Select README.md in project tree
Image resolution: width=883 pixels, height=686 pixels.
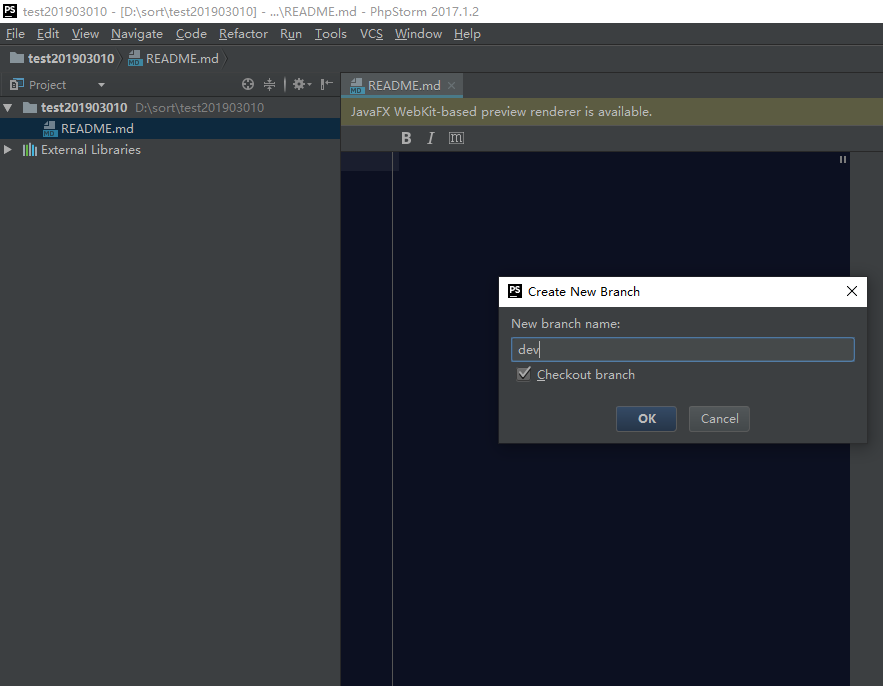(x=170, y=128)
